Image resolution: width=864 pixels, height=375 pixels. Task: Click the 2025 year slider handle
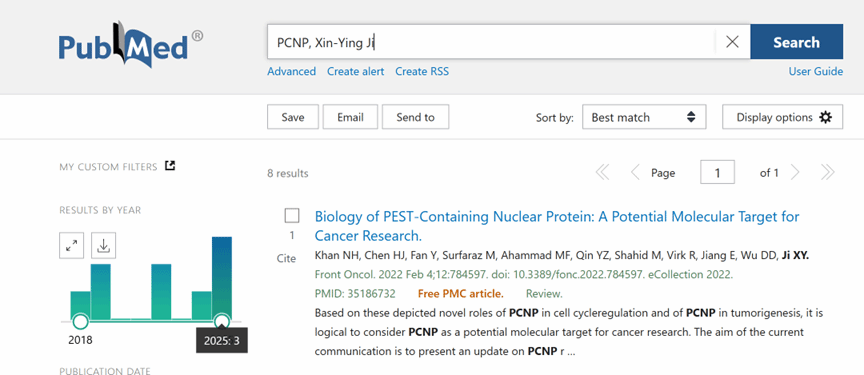tap(222, 320)
